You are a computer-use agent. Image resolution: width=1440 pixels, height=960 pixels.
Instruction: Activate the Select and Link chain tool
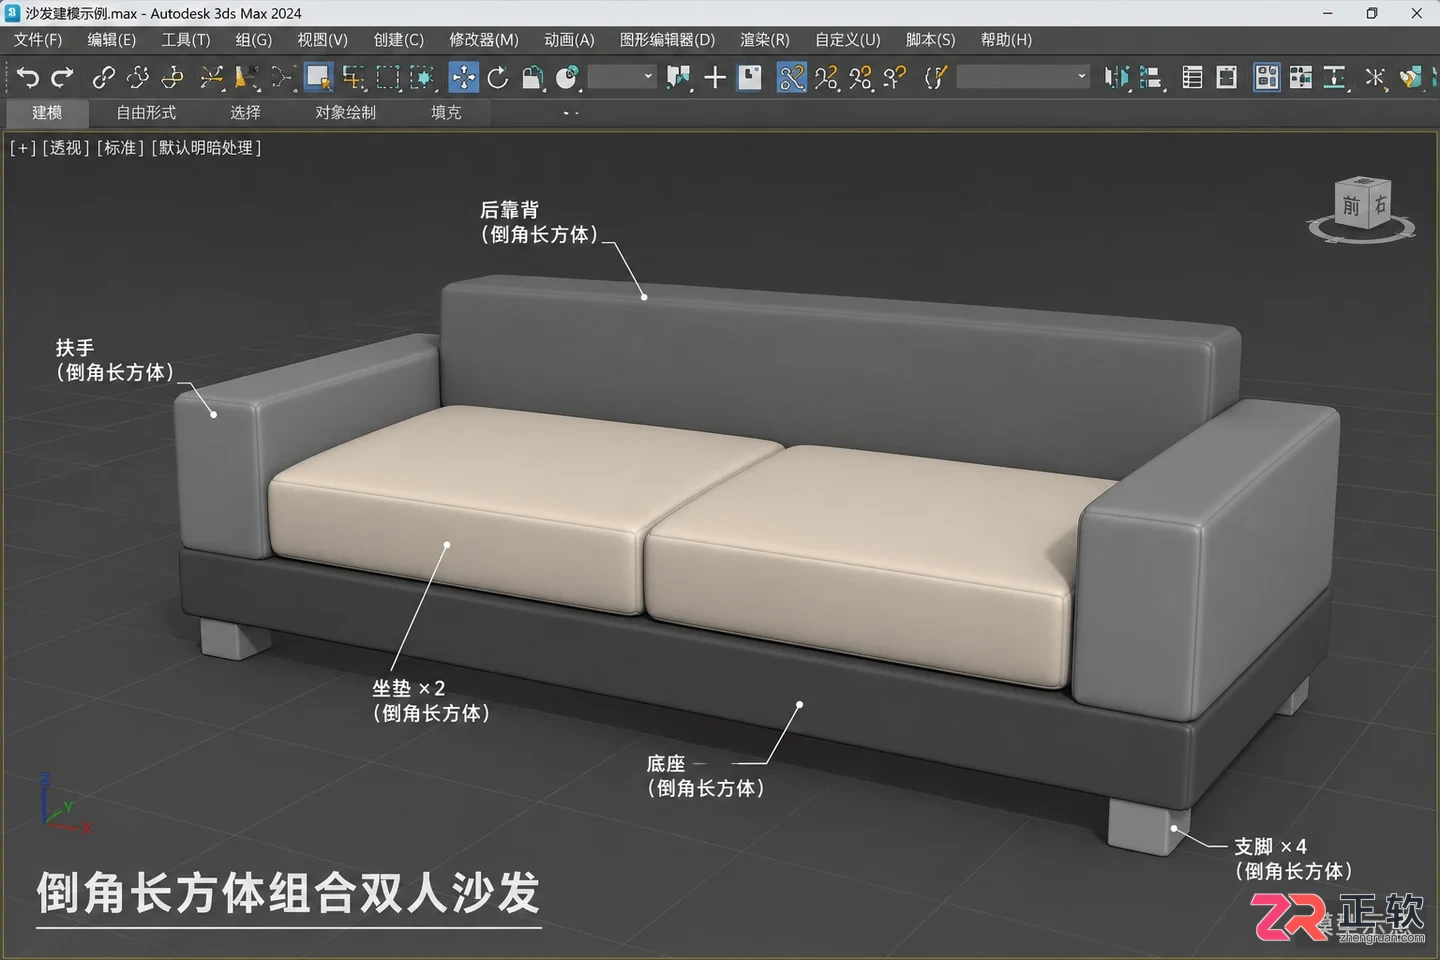103,77
